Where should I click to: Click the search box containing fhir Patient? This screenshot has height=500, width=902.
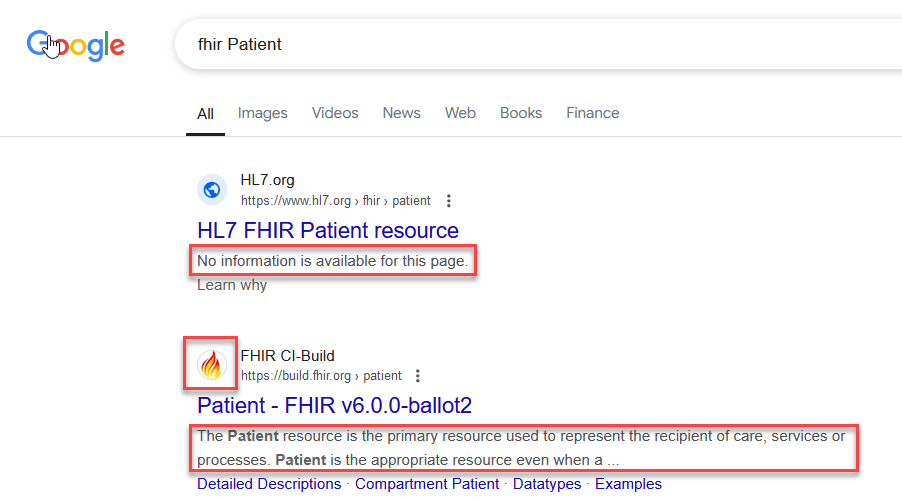click(x=538, y=44)
